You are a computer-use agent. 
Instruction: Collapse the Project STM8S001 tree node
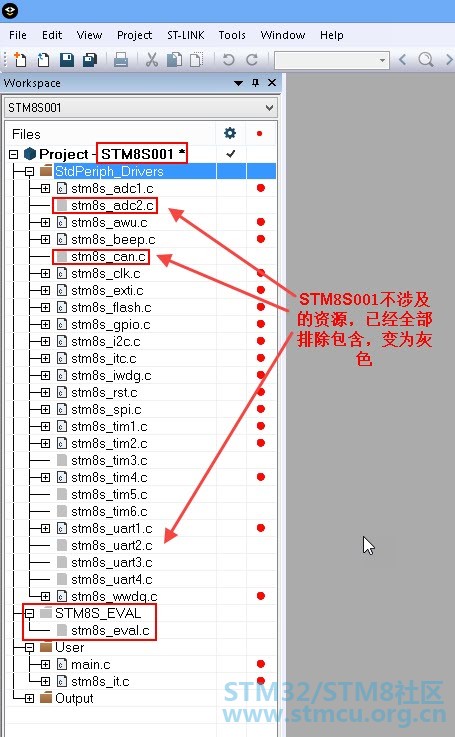click(x=14, y=154)
